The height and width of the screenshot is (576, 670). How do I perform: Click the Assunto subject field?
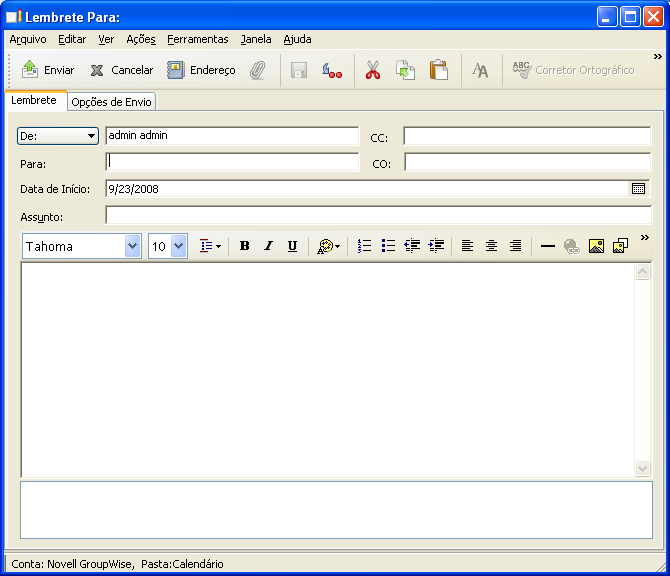[378, 215]
